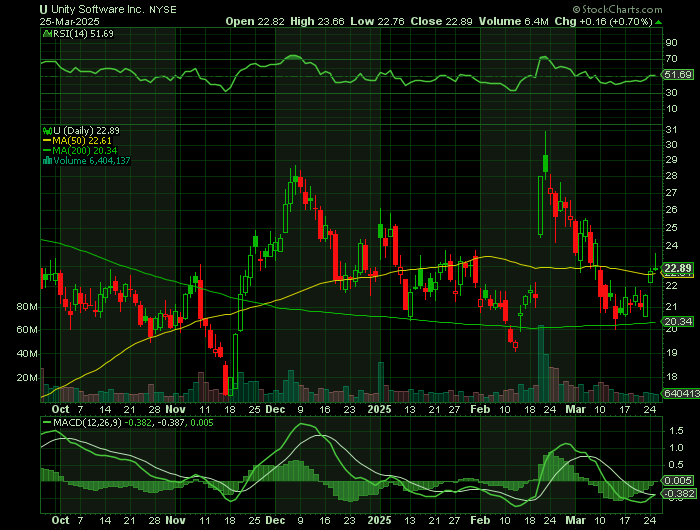Click the '25-Mar-2025' date text
This screenshot has height=530, width=700.
tap(69, 21)
